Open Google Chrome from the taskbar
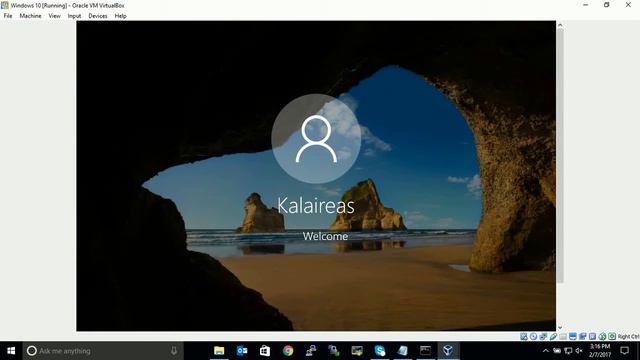The width and height of the screenshot is (640, 360). coord(288,351)
